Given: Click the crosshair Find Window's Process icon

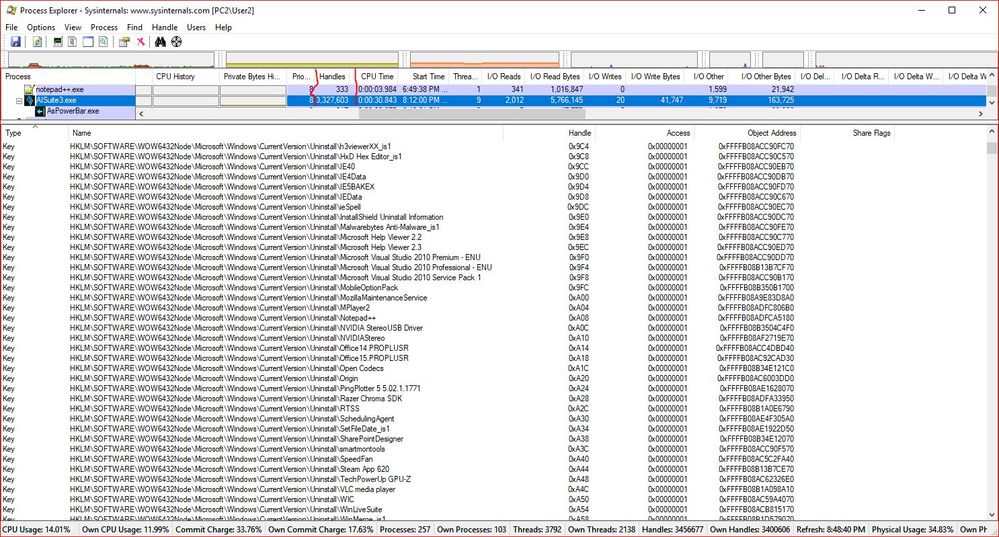Looking at the screenshot, I should [176, 41].
